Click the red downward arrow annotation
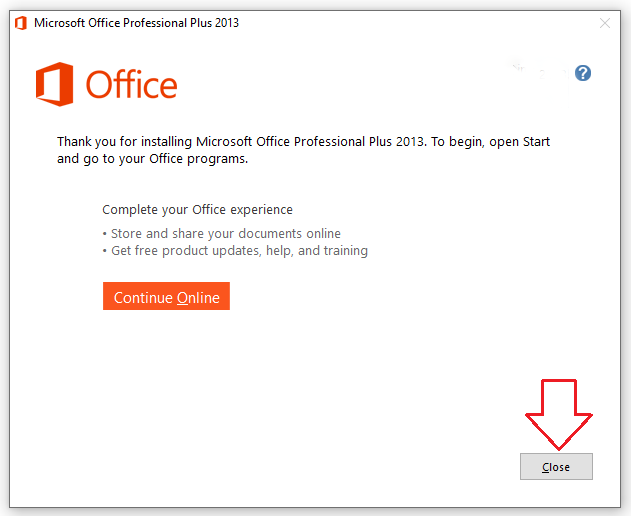This screenshot has width=631, height=516. [x=557, y=412]
